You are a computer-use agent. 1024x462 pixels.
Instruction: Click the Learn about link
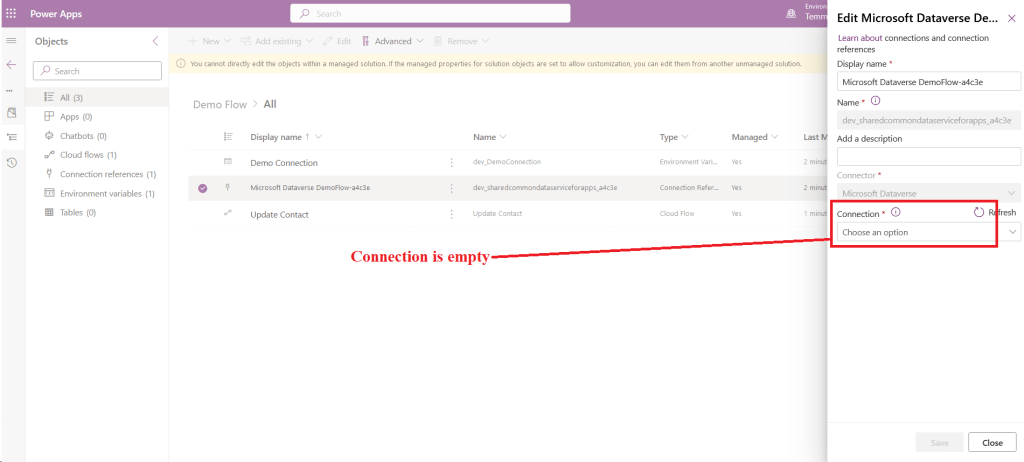click(x=860, y=38)
